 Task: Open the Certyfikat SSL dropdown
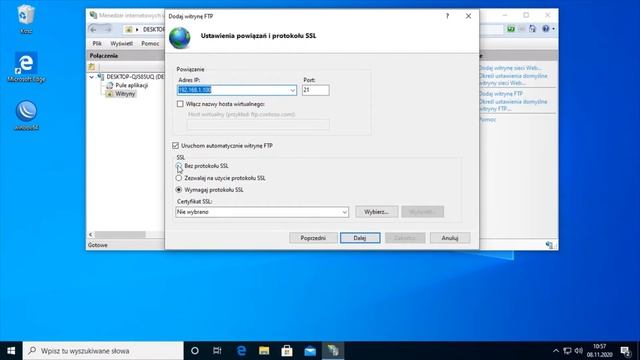click(344, 212)
